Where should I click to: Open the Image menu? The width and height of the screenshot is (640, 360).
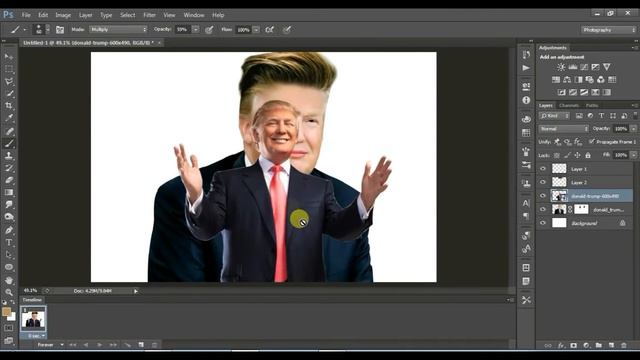(63, 15)
